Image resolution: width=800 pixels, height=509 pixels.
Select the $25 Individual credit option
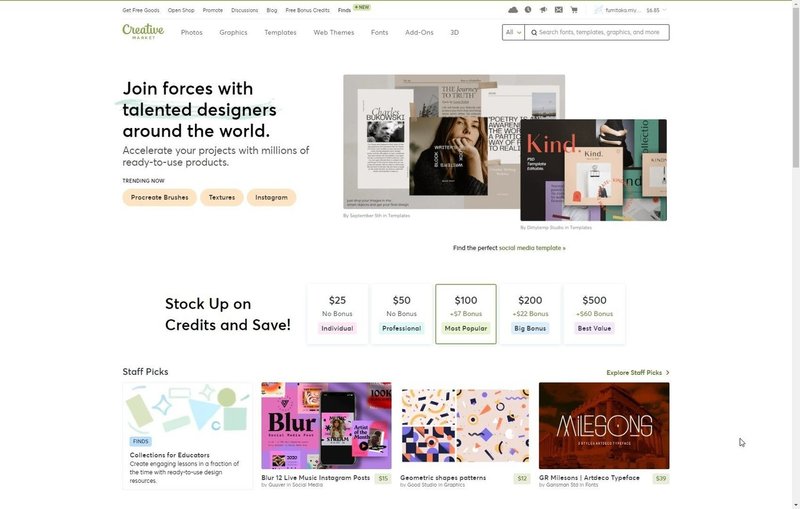click(337, 314)
